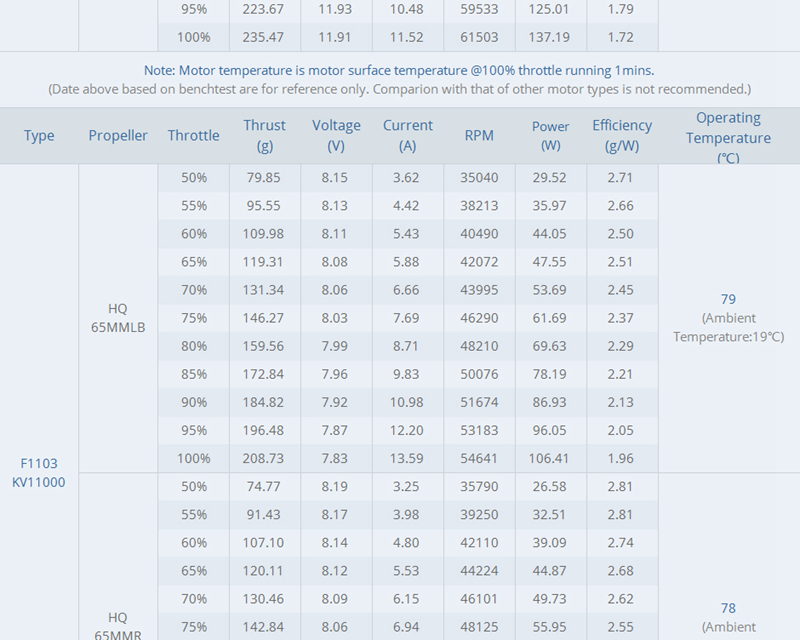Viewport: 800px width, 640px height.
Task: Select the Voltage (V) column header
Action: coord(336,135)
